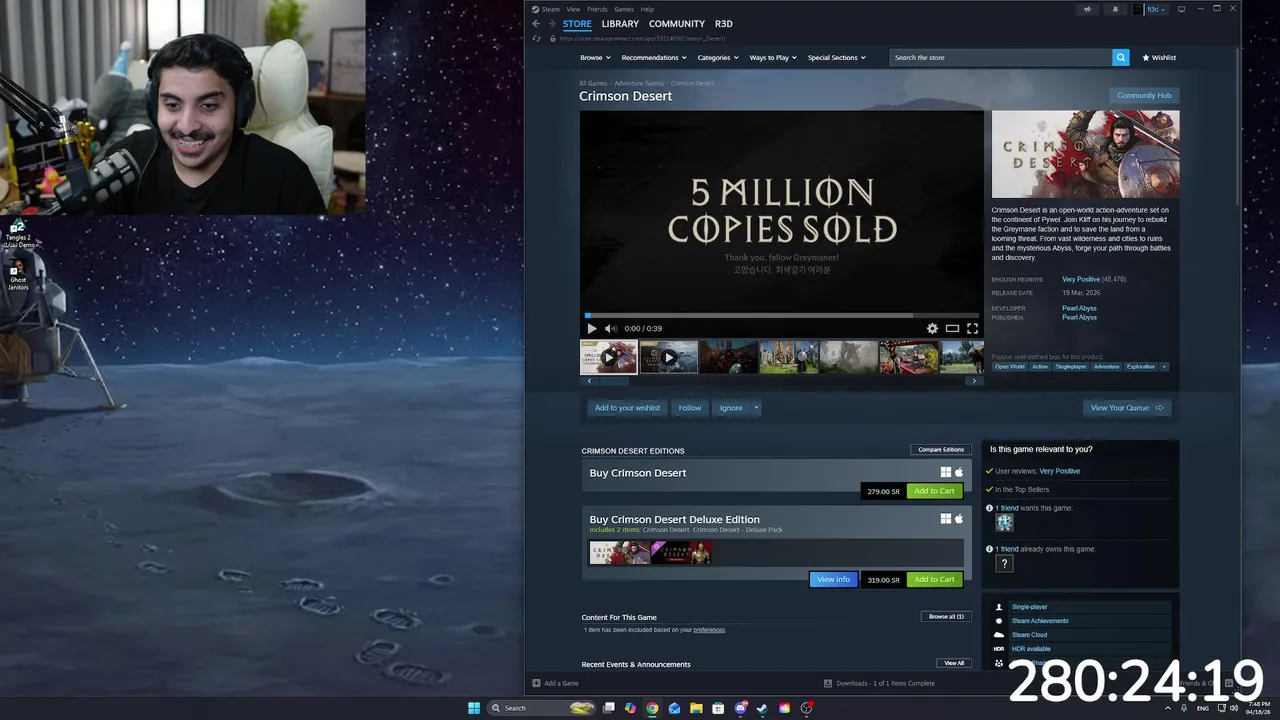Viewport: 1280px width, 720px height.
Task: Click the Windows taskbar Search box
Action: [x=542, y=708]
